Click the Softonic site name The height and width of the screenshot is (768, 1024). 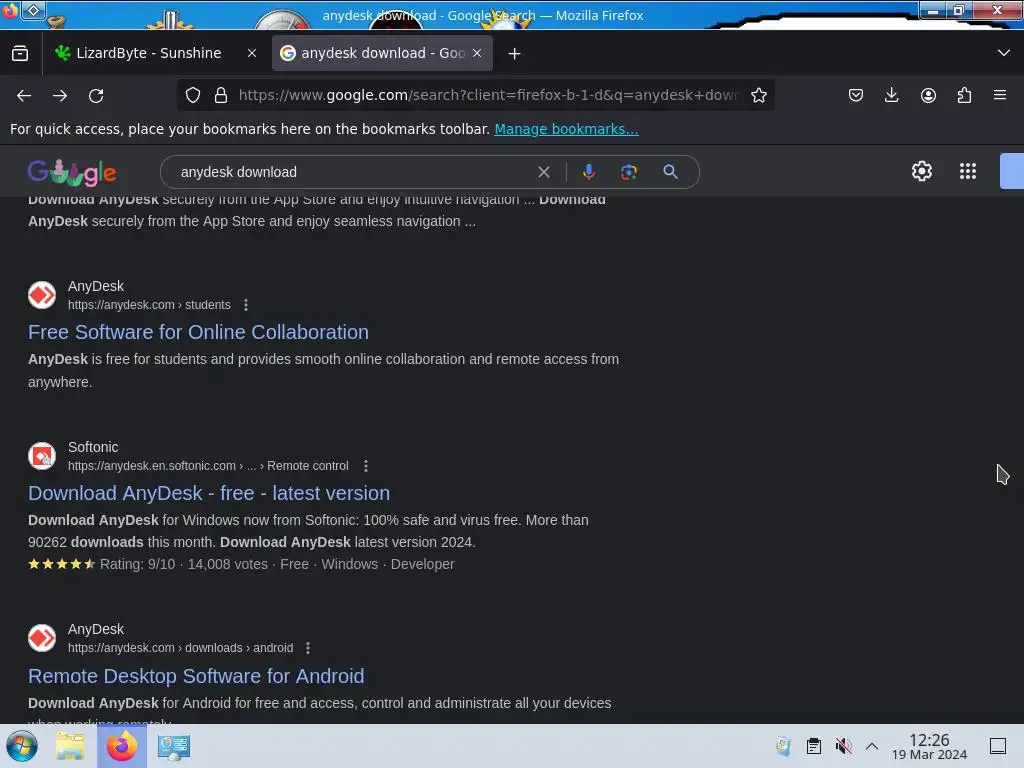coord(93,447)
